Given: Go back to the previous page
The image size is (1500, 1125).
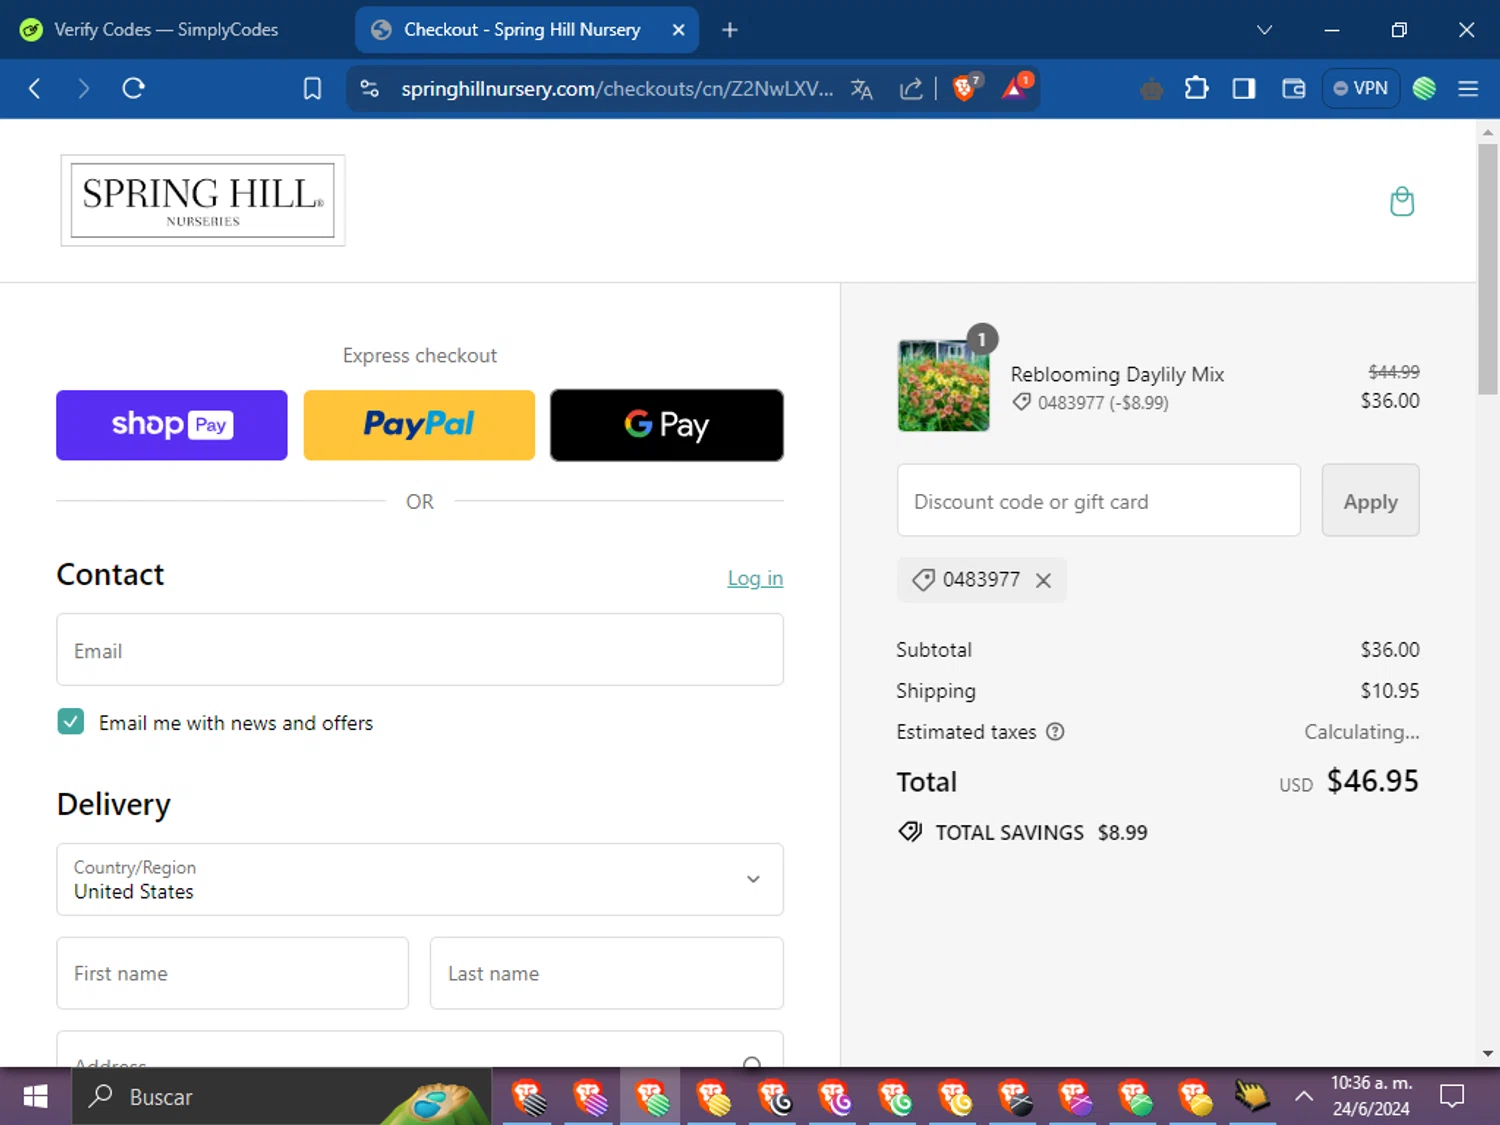Looking at the screenshot, I should click(35, 89).
